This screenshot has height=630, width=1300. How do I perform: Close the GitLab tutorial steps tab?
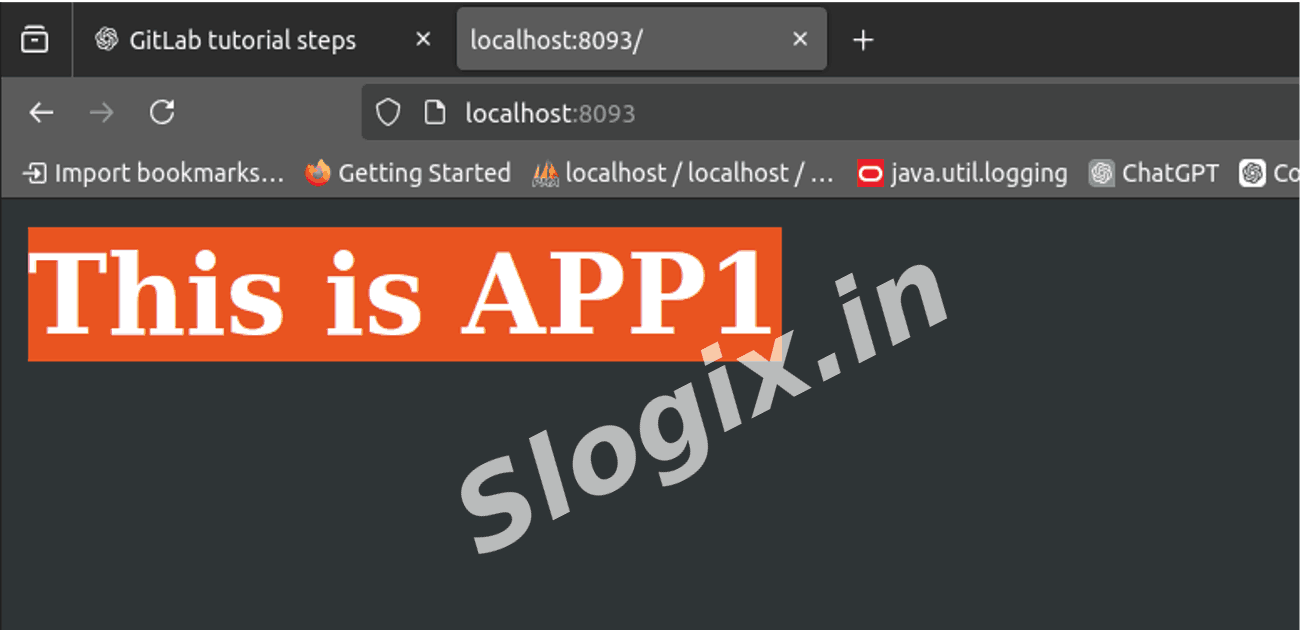pos(423,40)
